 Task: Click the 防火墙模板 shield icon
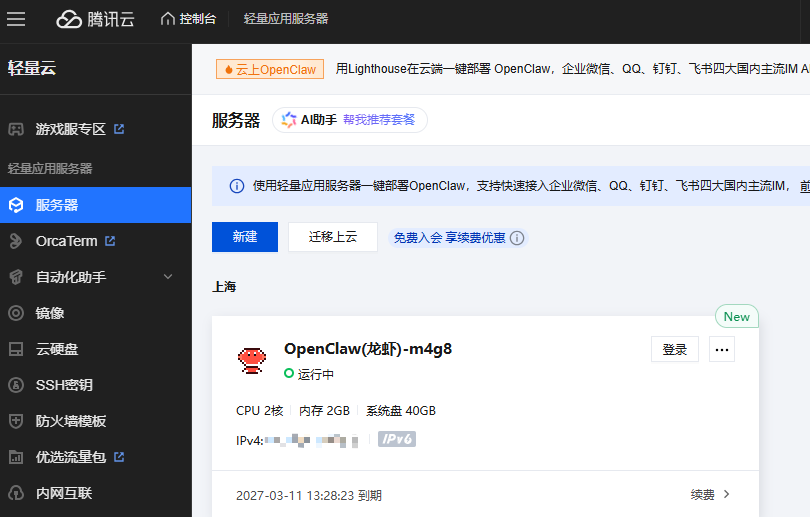tap(16, 421)
